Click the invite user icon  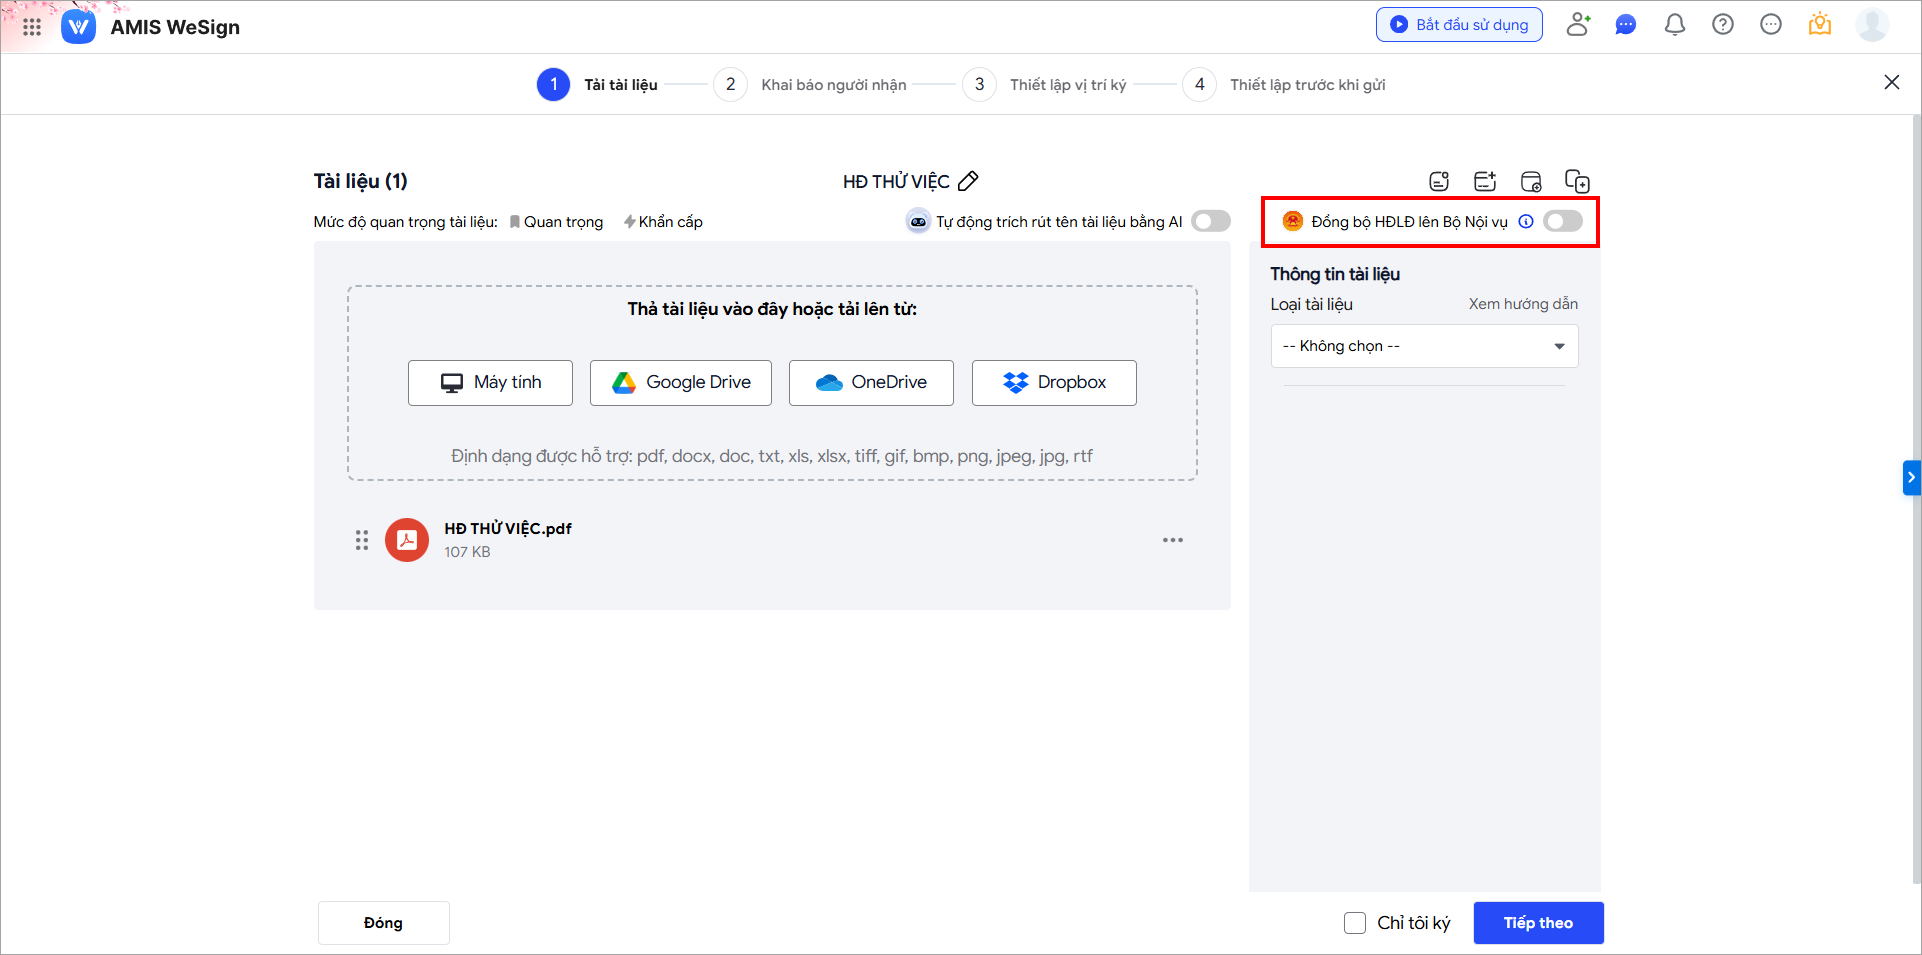(1578, 25)
